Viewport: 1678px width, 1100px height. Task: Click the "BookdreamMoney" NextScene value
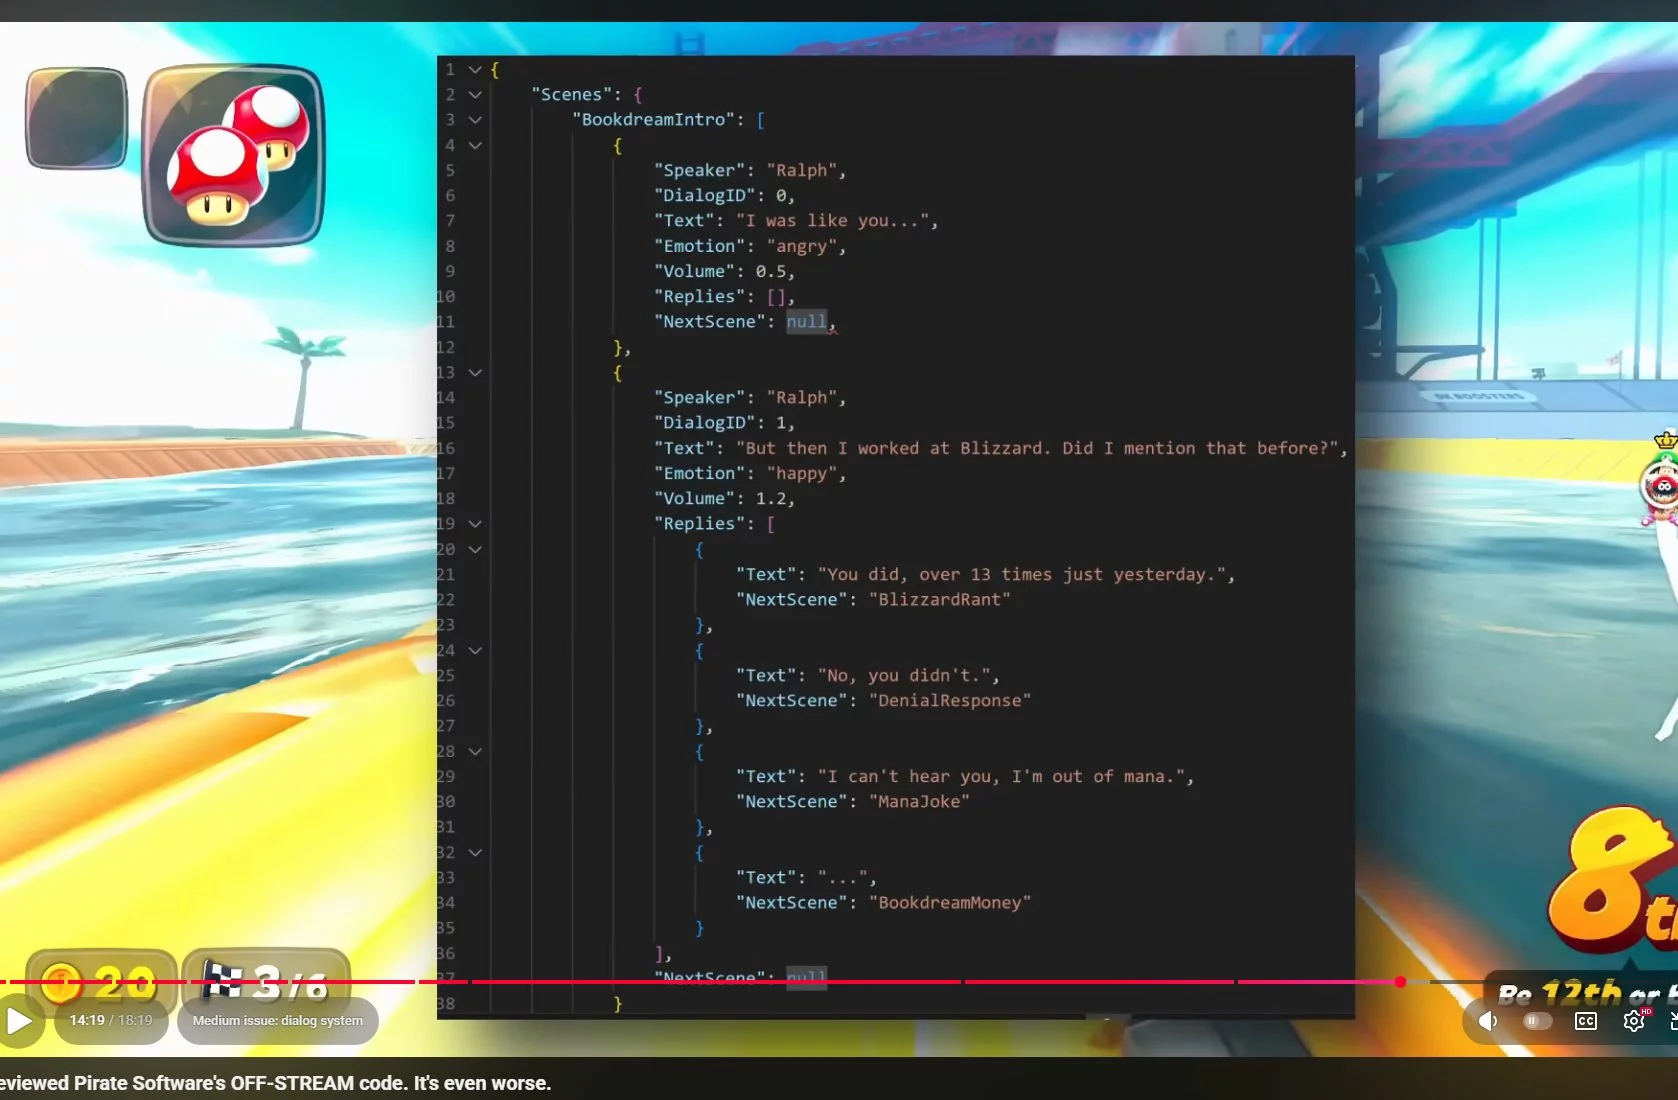pos(950,902)
